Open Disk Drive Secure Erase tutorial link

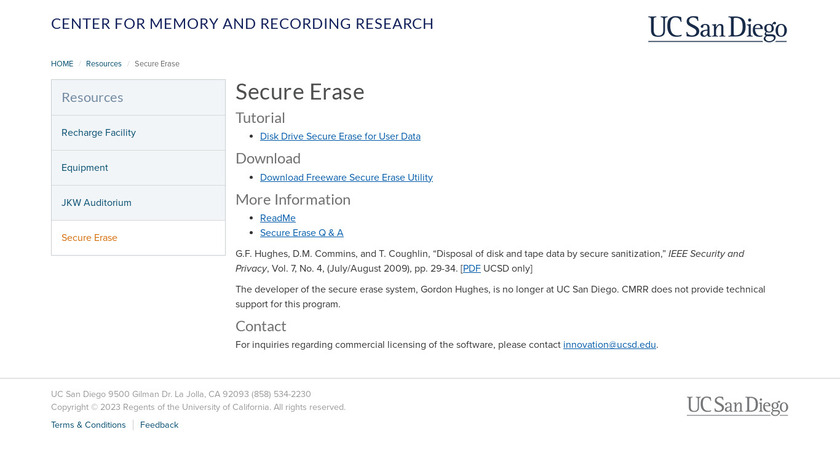coord(340,136)
